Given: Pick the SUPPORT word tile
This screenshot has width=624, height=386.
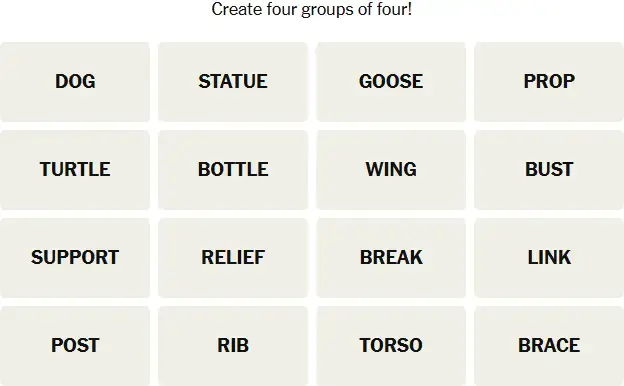Looking at the screenshot, I should (x=75, y=258).
